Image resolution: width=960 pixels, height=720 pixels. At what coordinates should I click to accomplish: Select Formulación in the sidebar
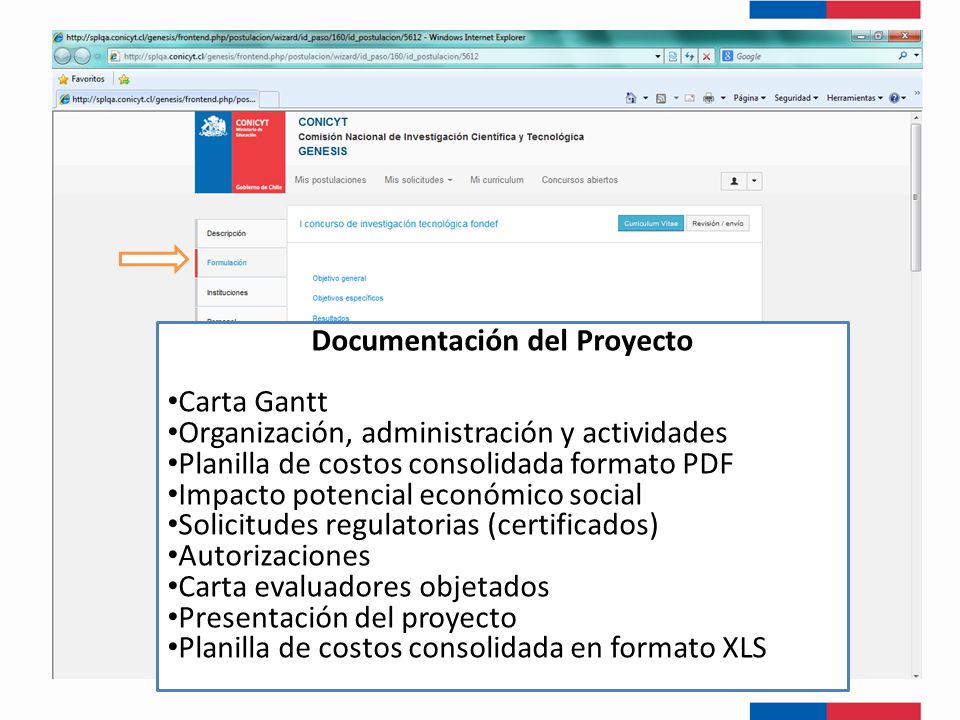tap(241, 263)
